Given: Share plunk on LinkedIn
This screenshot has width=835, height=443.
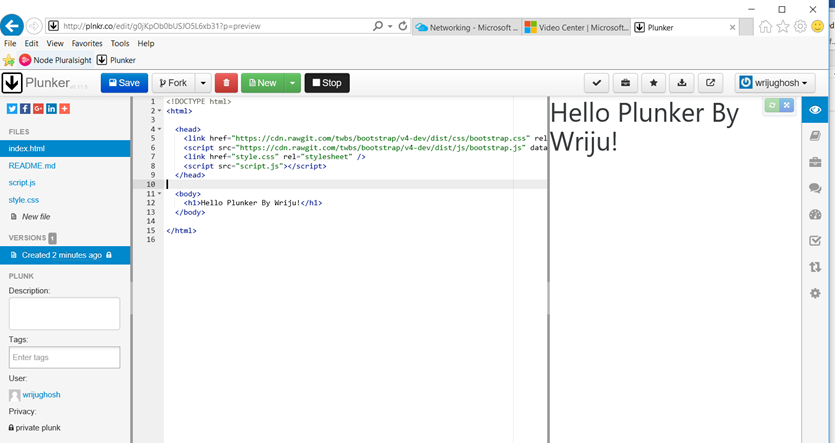Looking at the screenshot, I should click(x=51, y=109).
